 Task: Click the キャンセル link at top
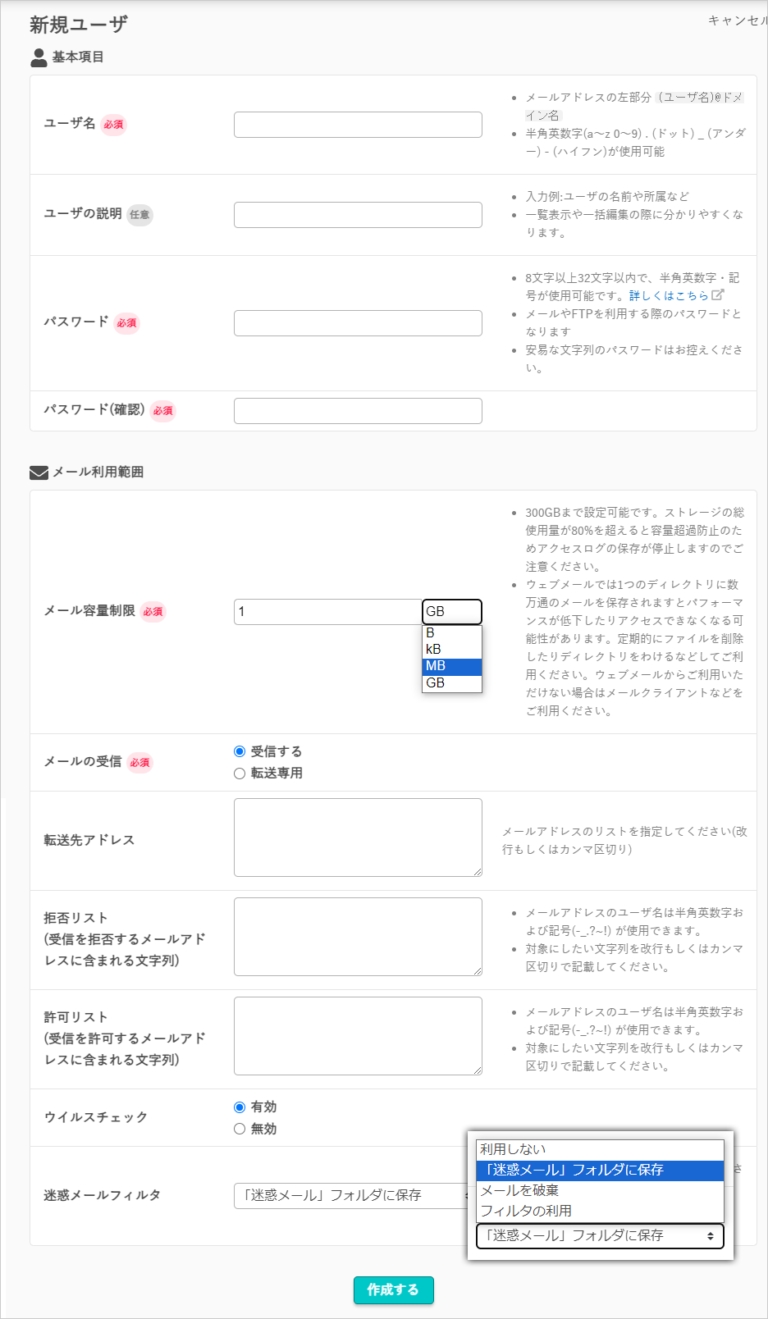(737, 21)
